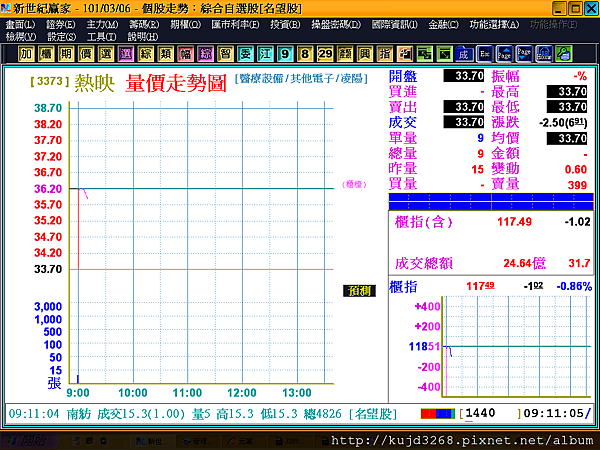The width and height of the screenshot is (600, 450).
Task: Click the 智 toolbar icon
Action: 225,54
